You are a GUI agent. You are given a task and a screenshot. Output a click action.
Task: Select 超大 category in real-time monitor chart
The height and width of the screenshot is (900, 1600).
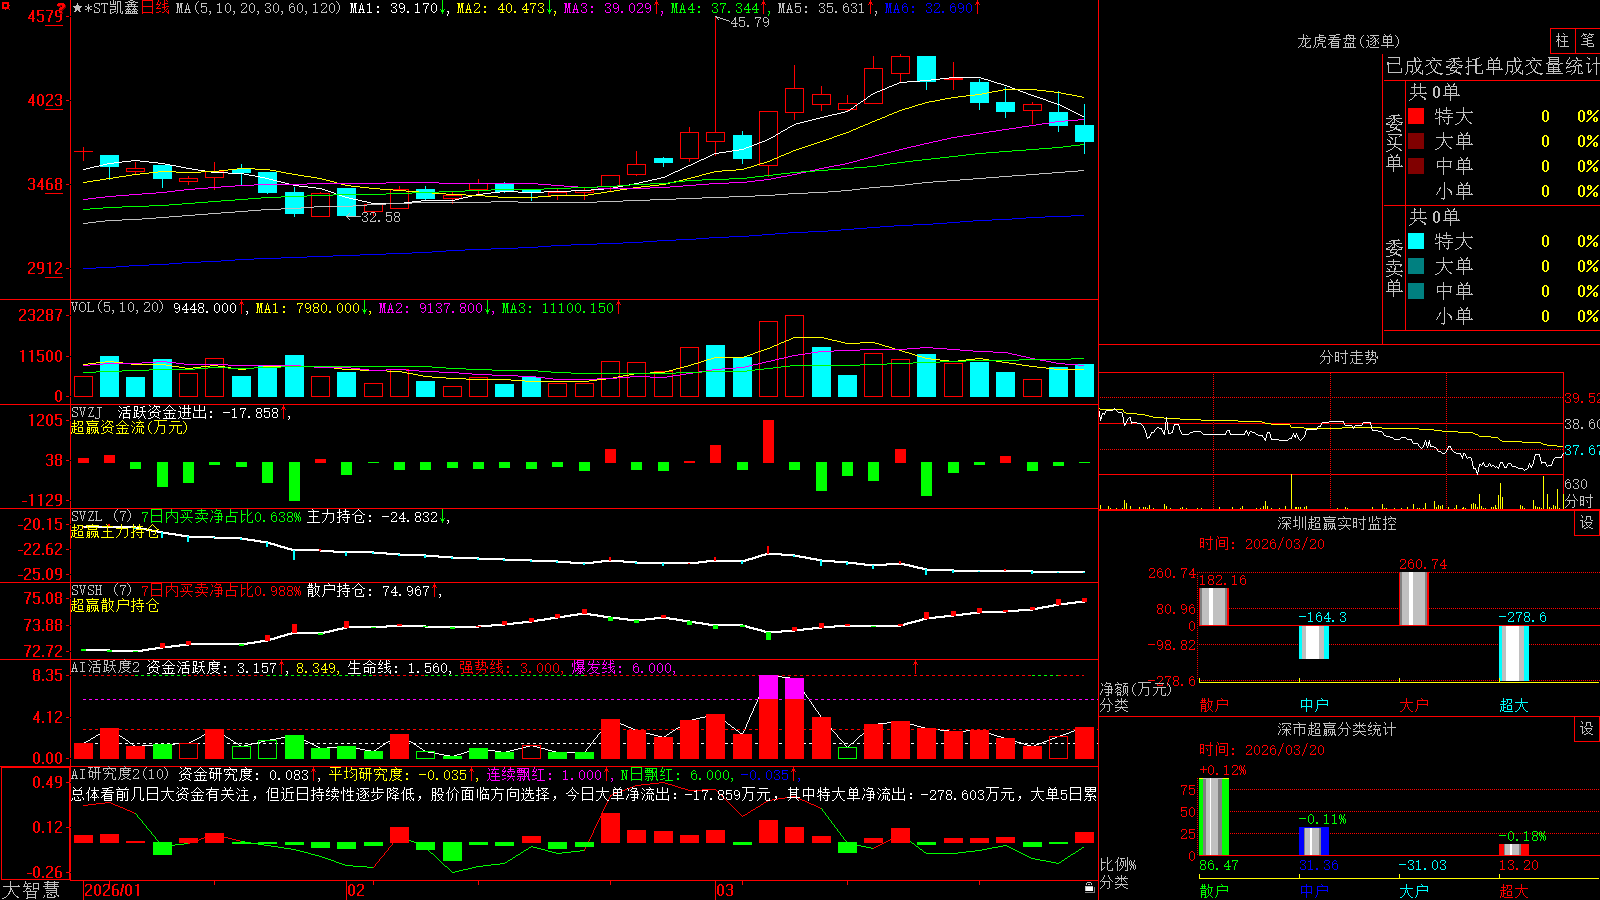1514,705
